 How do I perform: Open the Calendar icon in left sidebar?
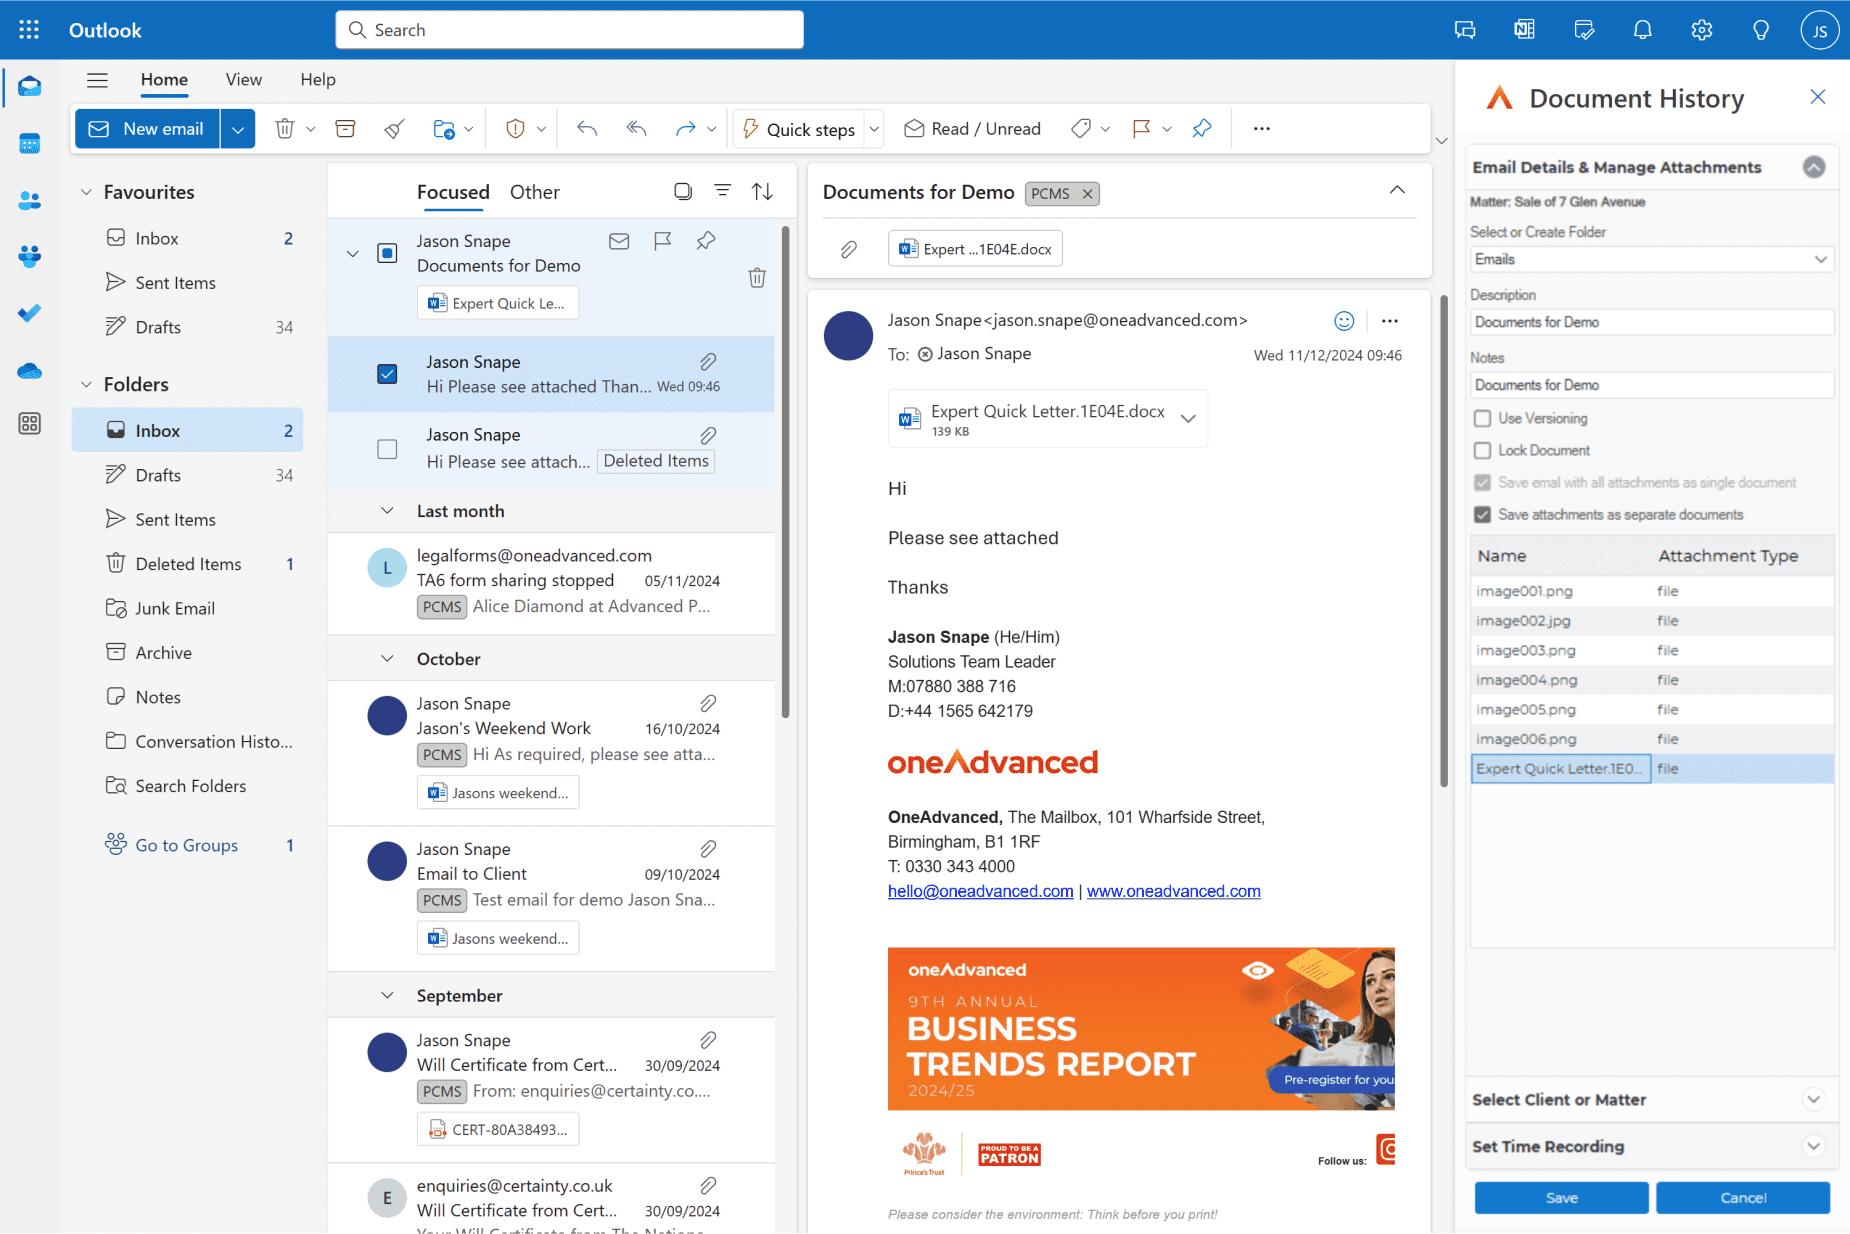click(29, 144)
